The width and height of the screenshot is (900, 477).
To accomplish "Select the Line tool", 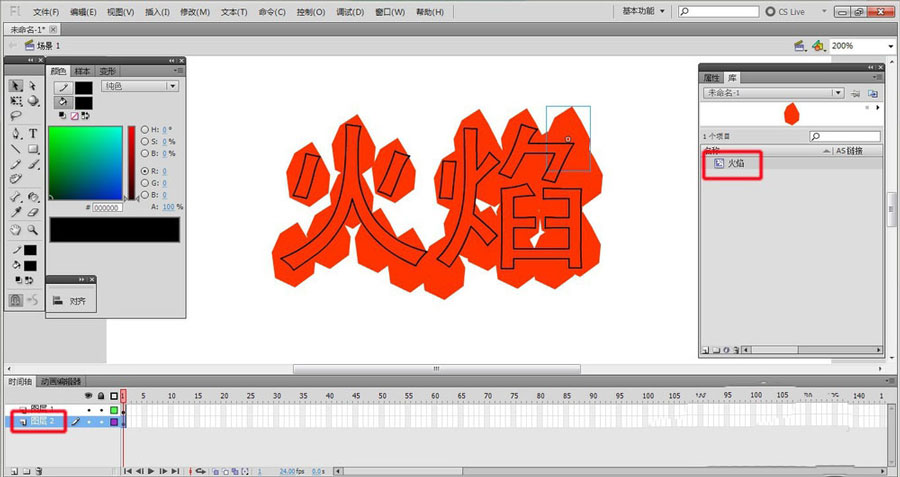I will (x=17, y=149).
